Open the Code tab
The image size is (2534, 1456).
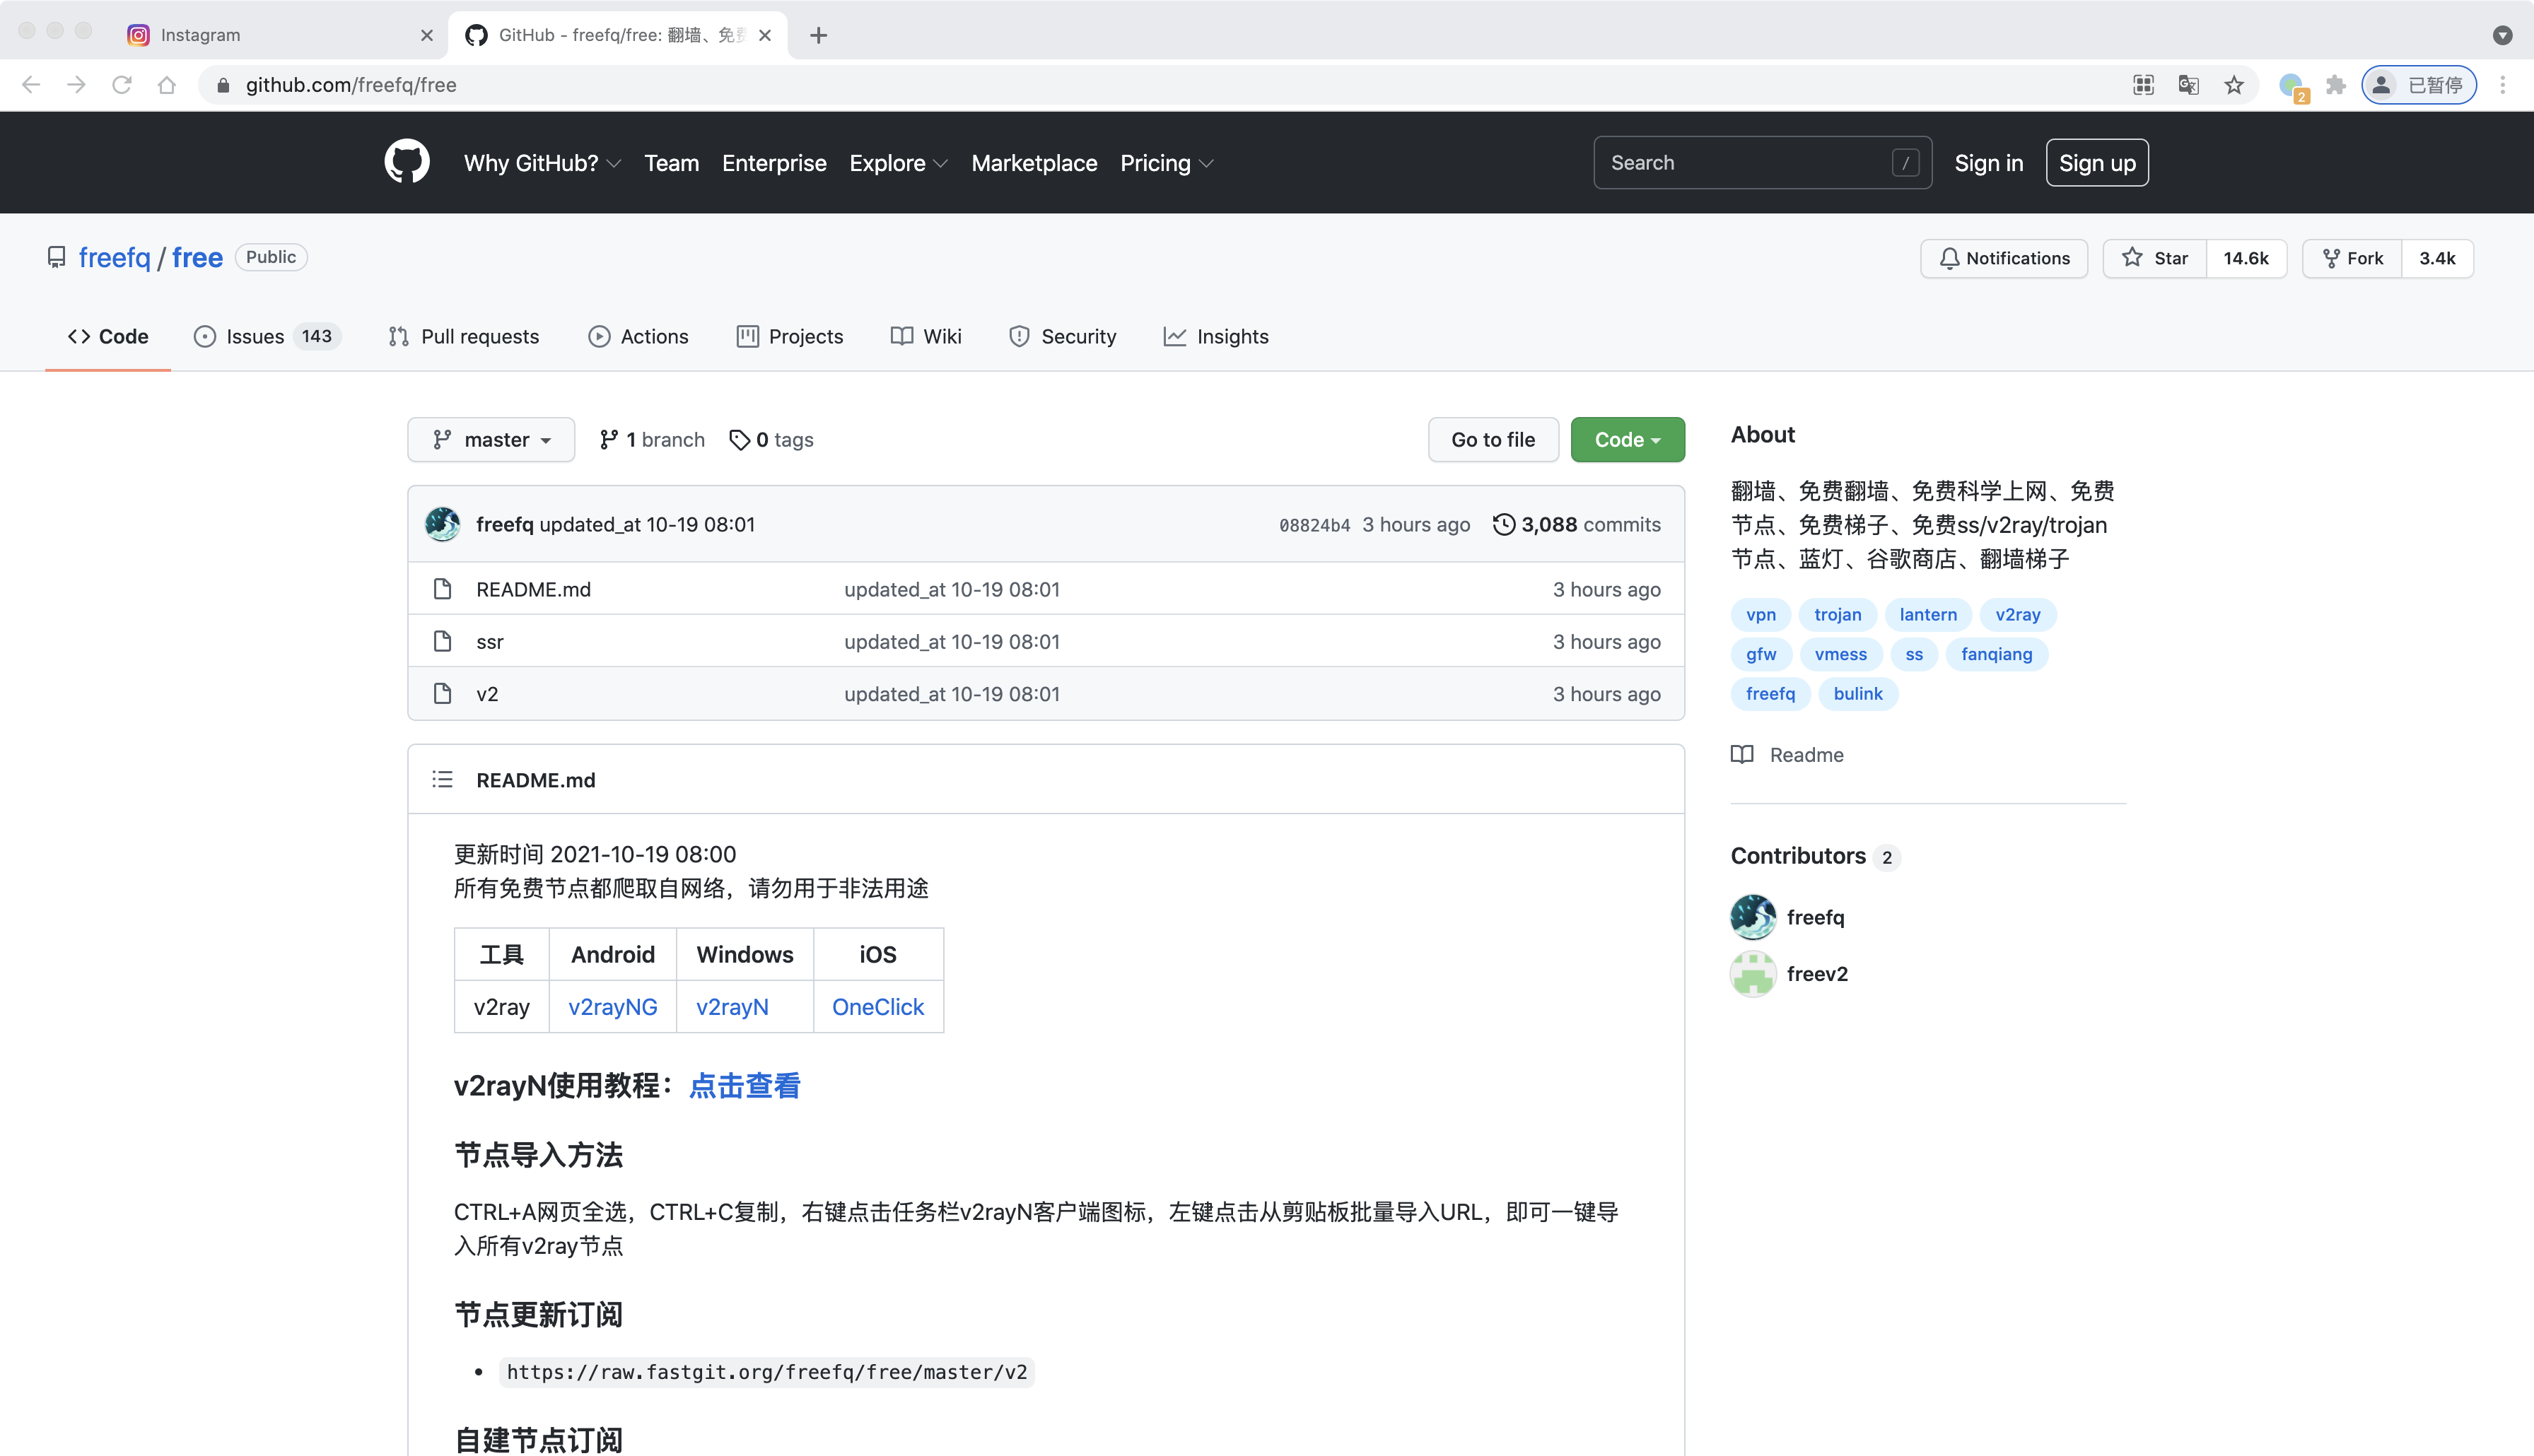pyautogui.click(x=108, y=336)
